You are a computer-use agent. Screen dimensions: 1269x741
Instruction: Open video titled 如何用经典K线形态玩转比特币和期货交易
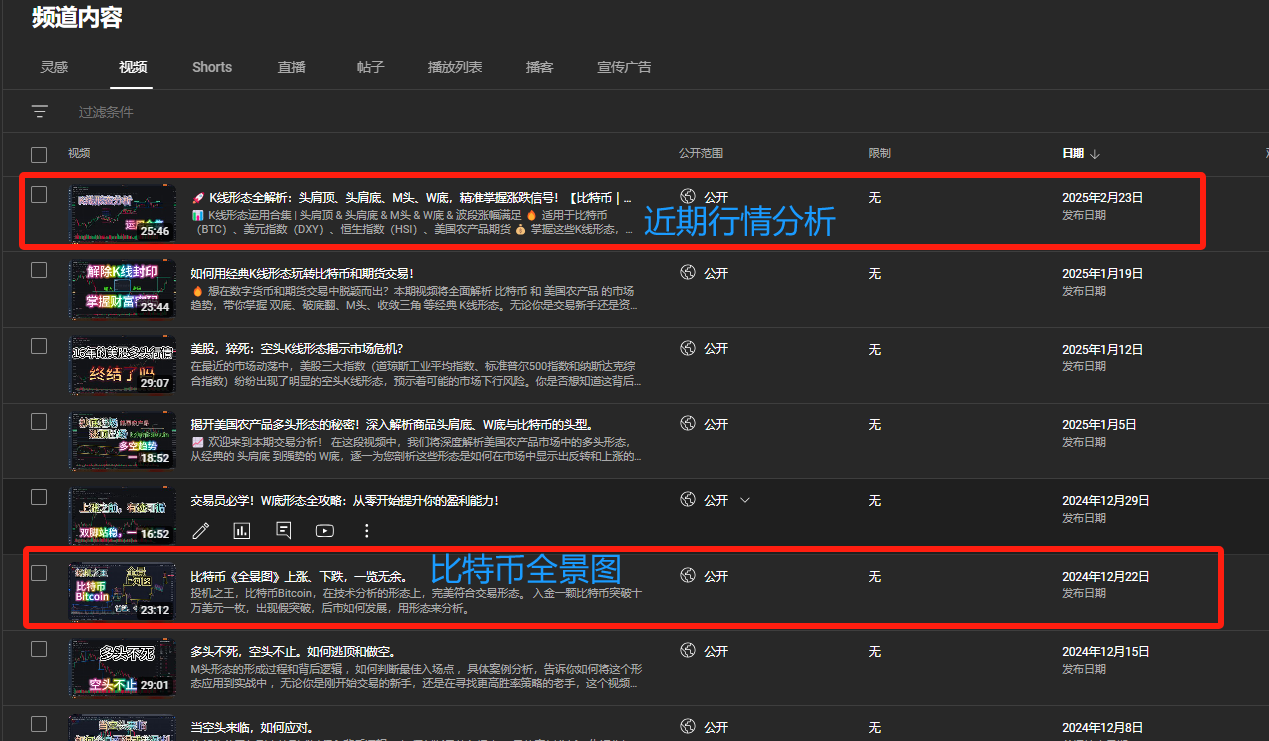pyautogui.click(x=302, y=273)
